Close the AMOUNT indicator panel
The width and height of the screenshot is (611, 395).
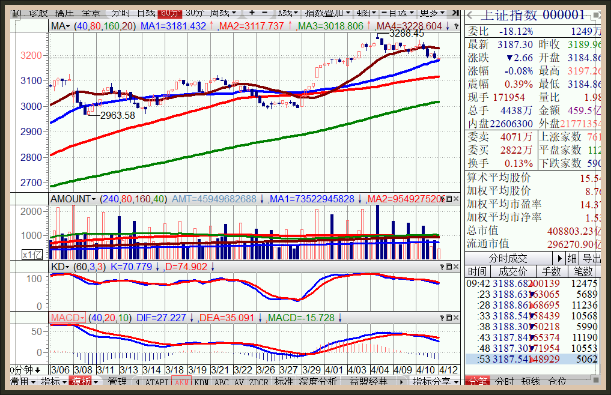pyautogui.click(x=456, y=199)
